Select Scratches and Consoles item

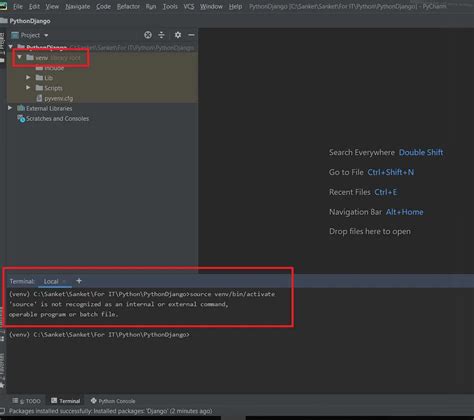coord(53,119)
